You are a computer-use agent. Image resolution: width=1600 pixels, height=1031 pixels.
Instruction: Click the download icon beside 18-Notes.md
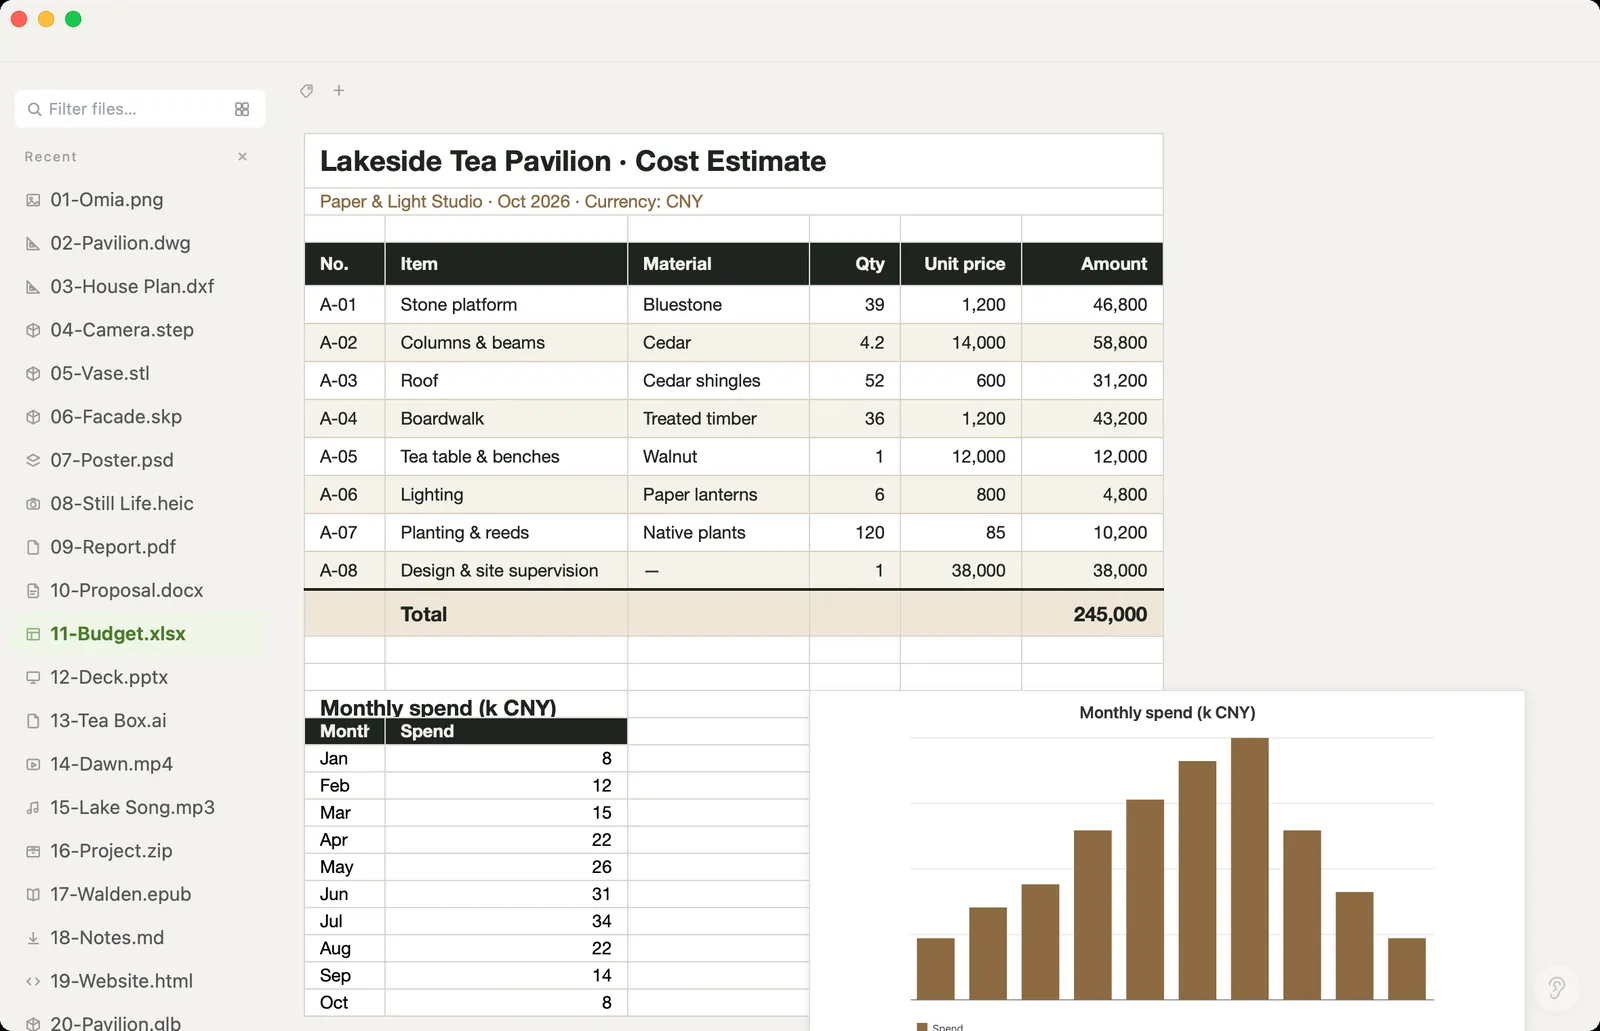pyautogui.click(x=33, y=938)
